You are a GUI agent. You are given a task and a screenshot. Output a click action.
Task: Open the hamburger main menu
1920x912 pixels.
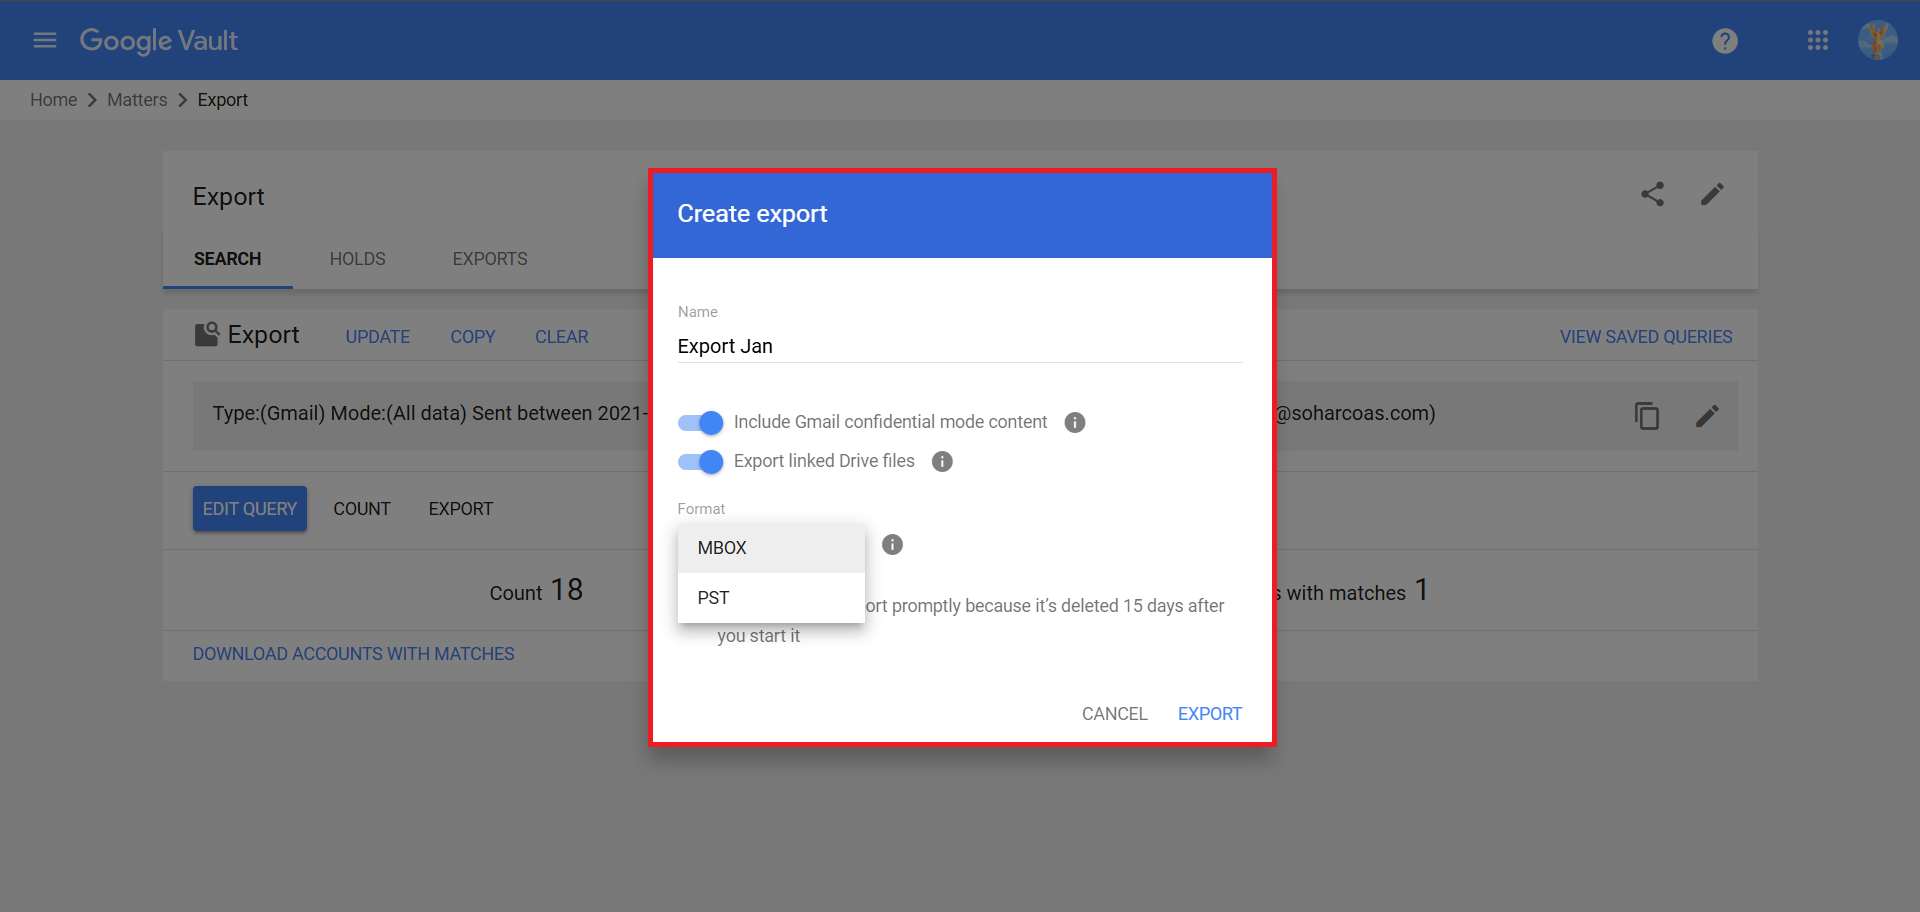pos(45,40)
